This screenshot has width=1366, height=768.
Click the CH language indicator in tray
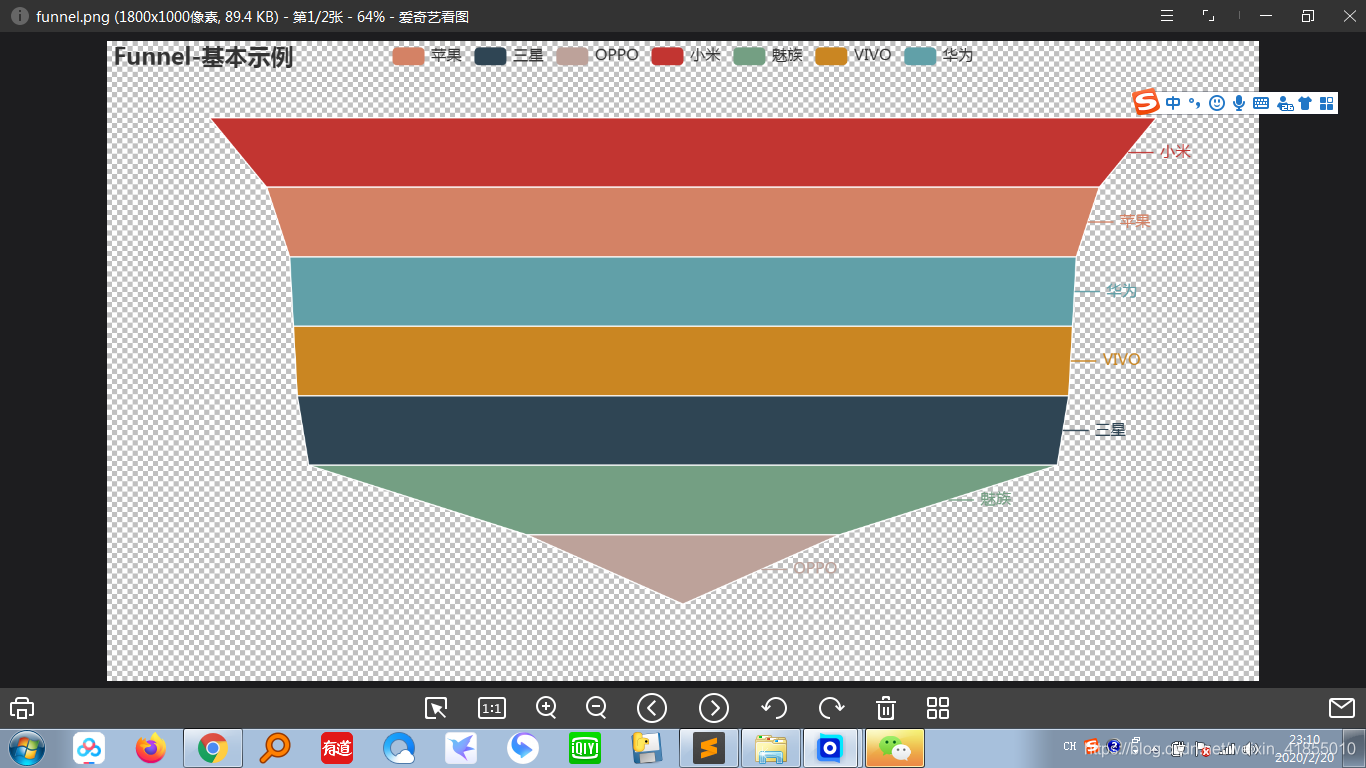[x=1070, y=747]
